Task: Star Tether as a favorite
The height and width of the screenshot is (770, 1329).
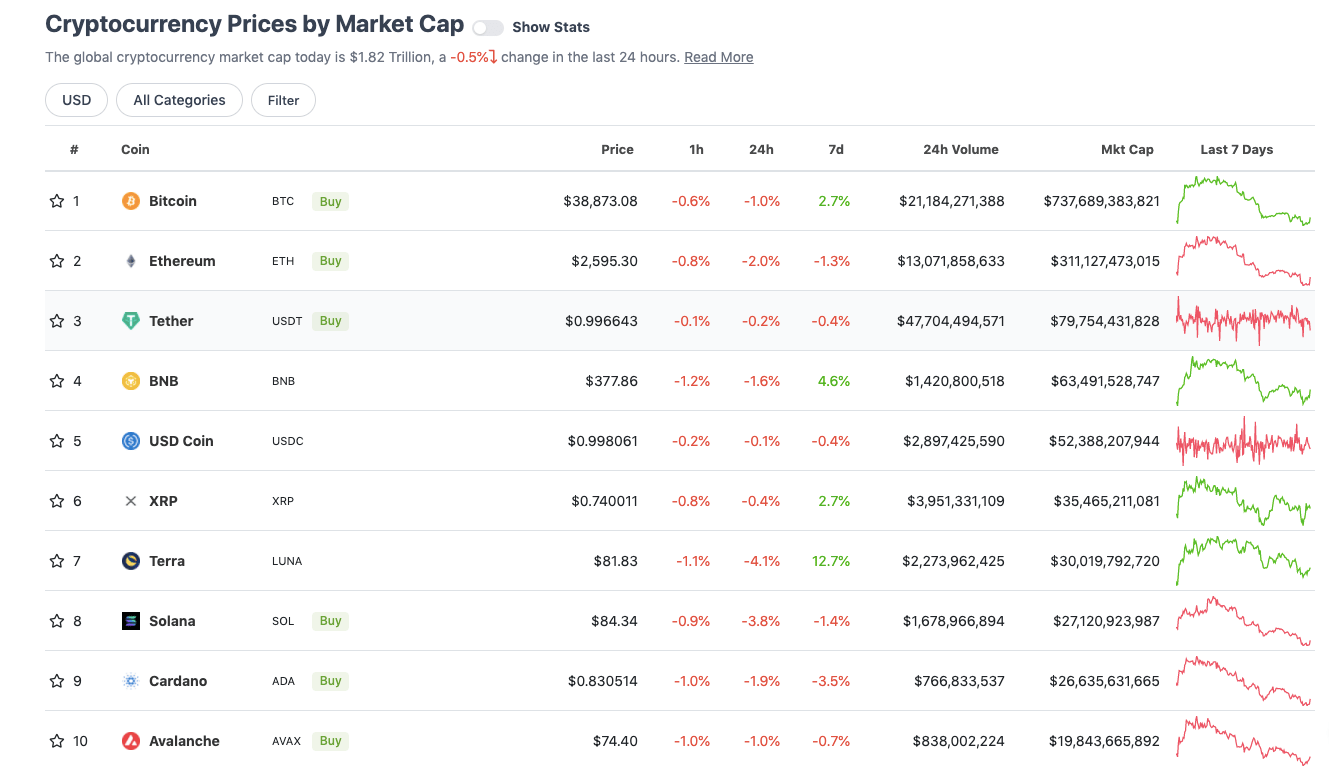Action: pos(57,321)
